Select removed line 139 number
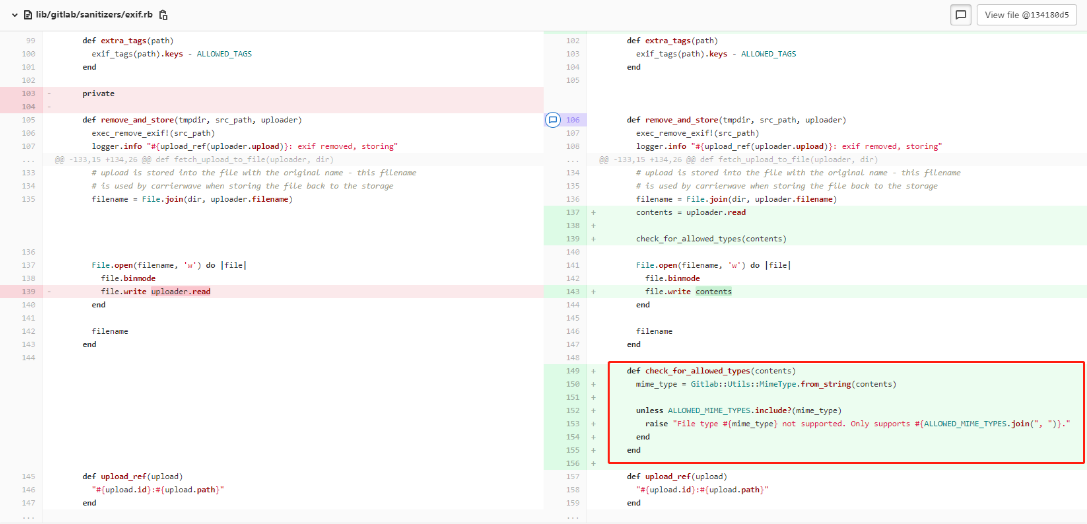 pyautogui.click(x=28, y=291)
